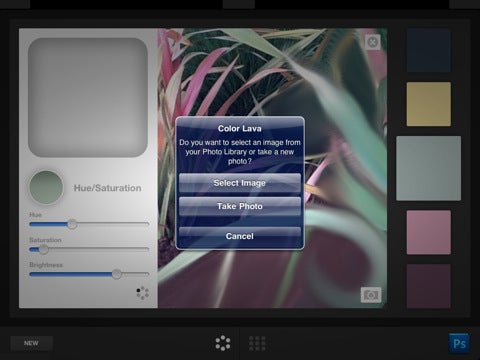Switch to the grid swatches view
Viewport: 480px width, 360px height.
(x=257, y=343)
